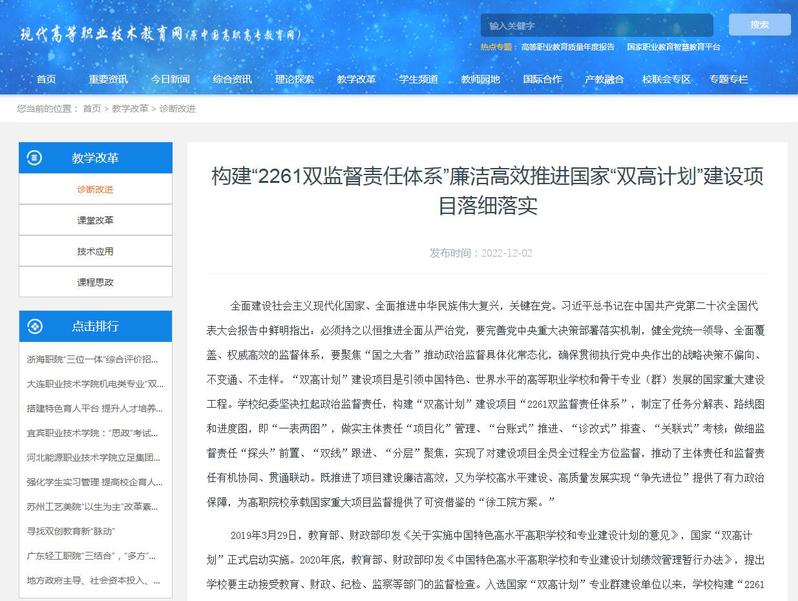
Task: Click the 点击排行 panel header icon
Action: pyautogui.click(x=36, y=325)
